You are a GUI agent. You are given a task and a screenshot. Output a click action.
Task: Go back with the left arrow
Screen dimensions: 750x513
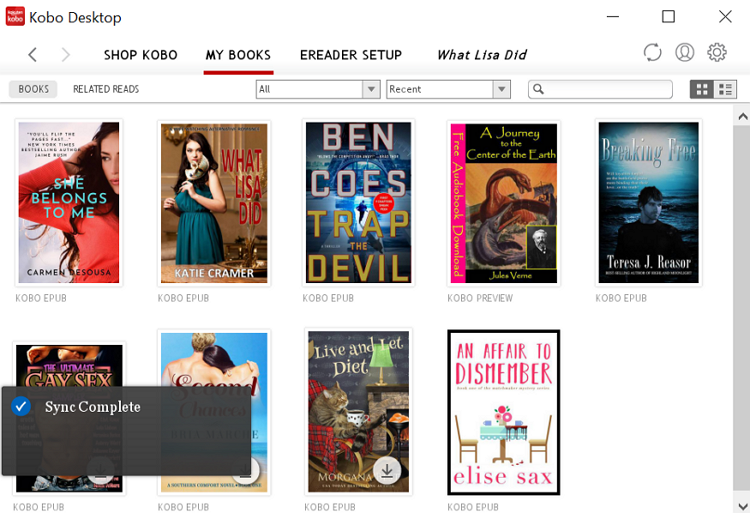[33, 55]
